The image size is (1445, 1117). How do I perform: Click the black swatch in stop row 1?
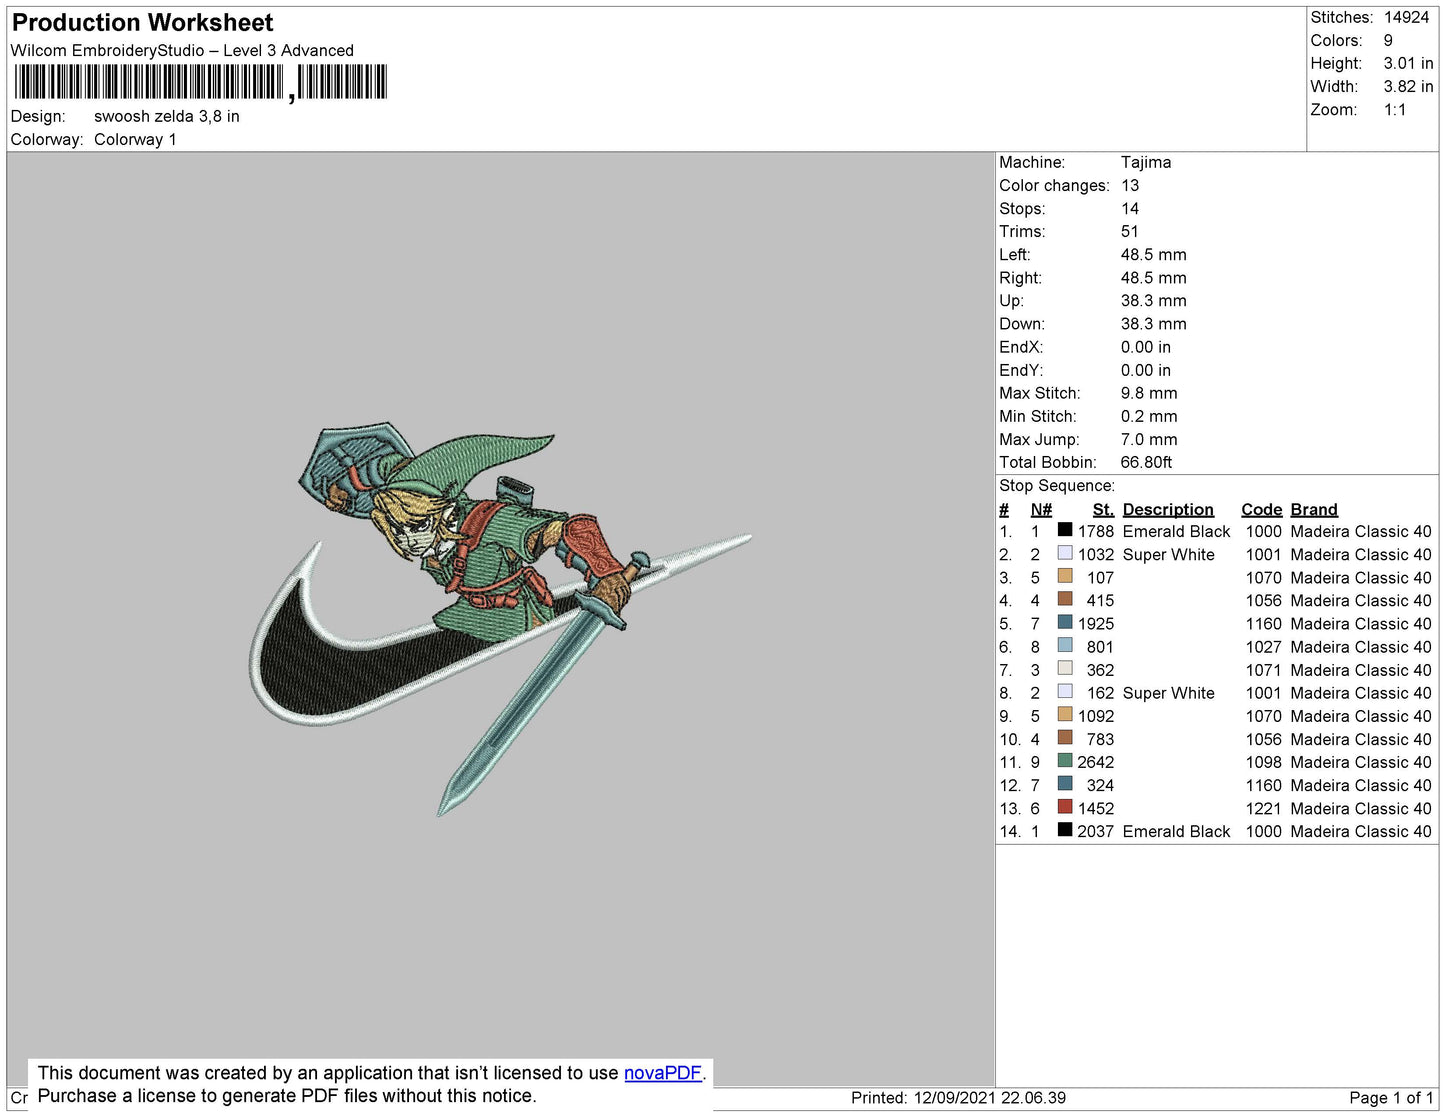(1065, 530)
